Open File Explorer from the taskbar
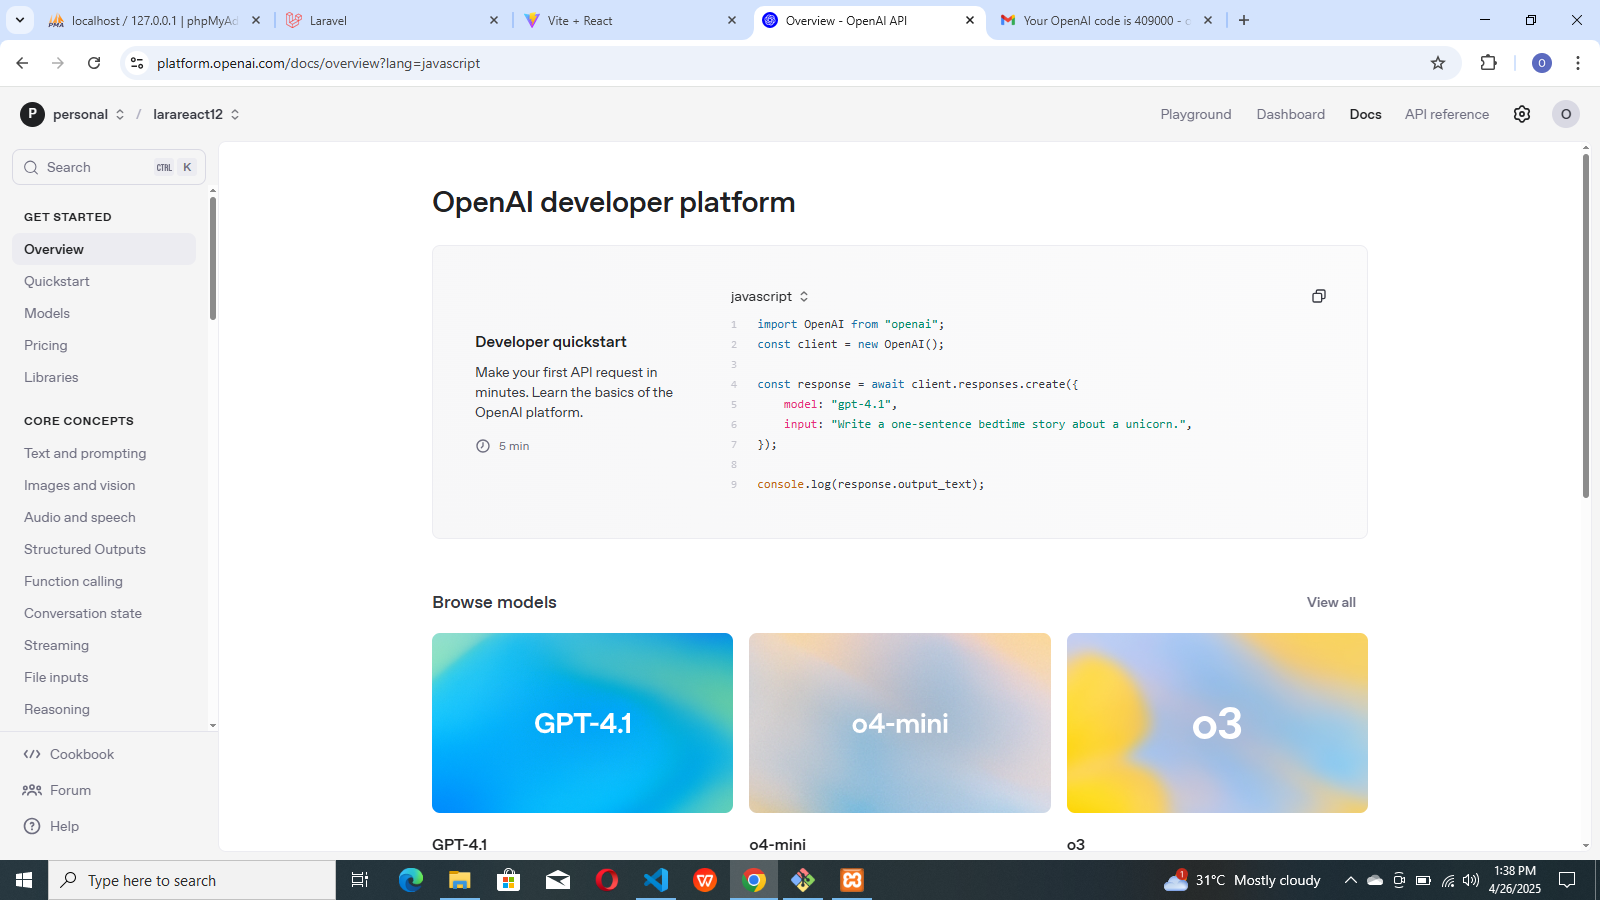The width and height of the screenshot is (1600, 900). click(x=459, y=880)
